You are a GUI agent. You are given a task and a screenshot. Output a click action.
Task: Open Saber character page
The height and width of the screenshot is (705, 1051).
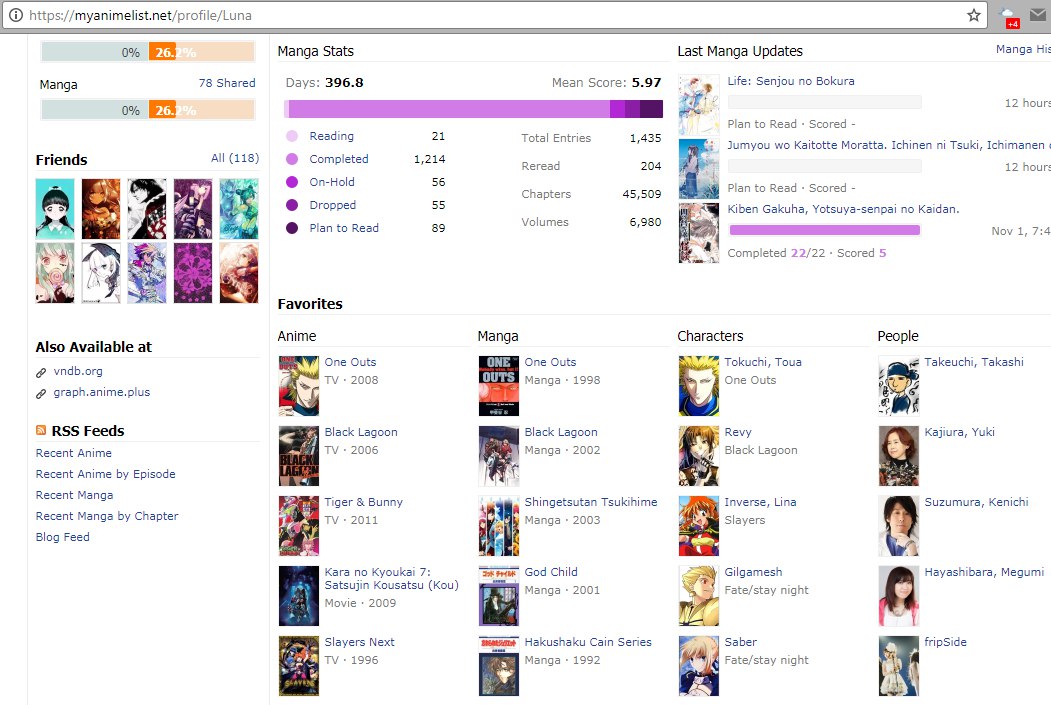click(740, 642)
